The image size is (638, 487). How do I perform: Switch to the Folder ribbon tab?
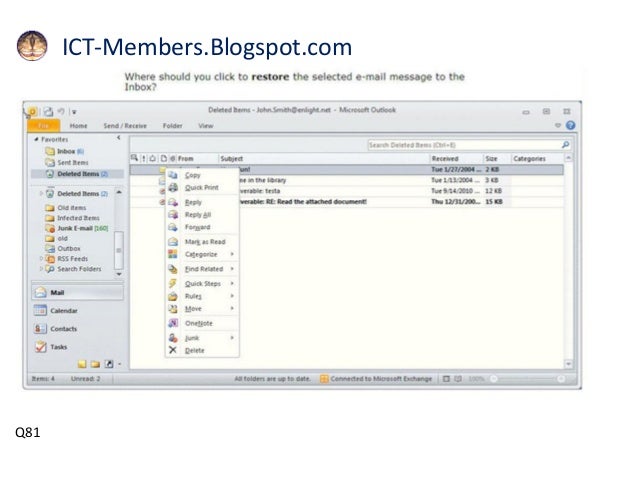click(x=173, y=126)
